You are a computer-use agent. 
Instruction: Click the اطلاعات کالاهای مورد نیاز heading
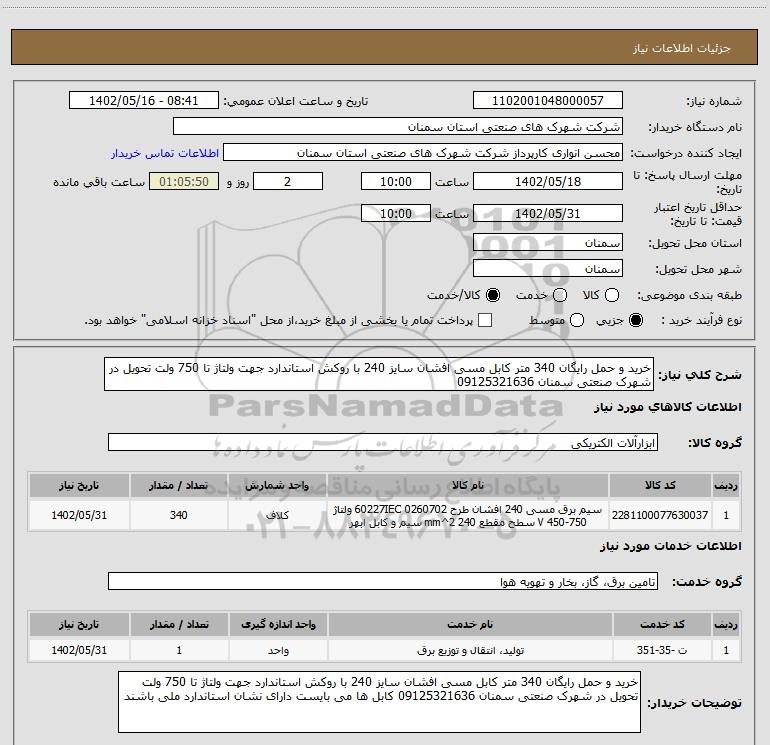point(667,407)
